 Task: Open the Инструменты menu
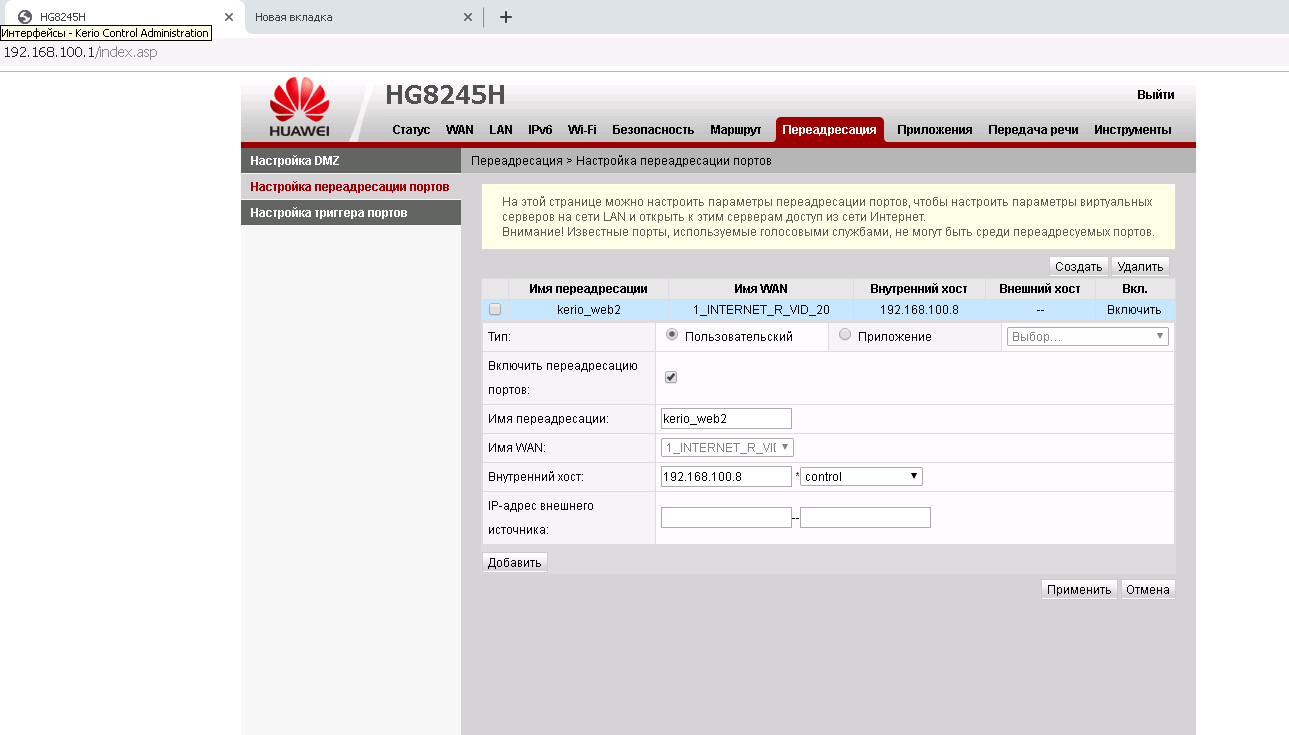pos(1133,130)
